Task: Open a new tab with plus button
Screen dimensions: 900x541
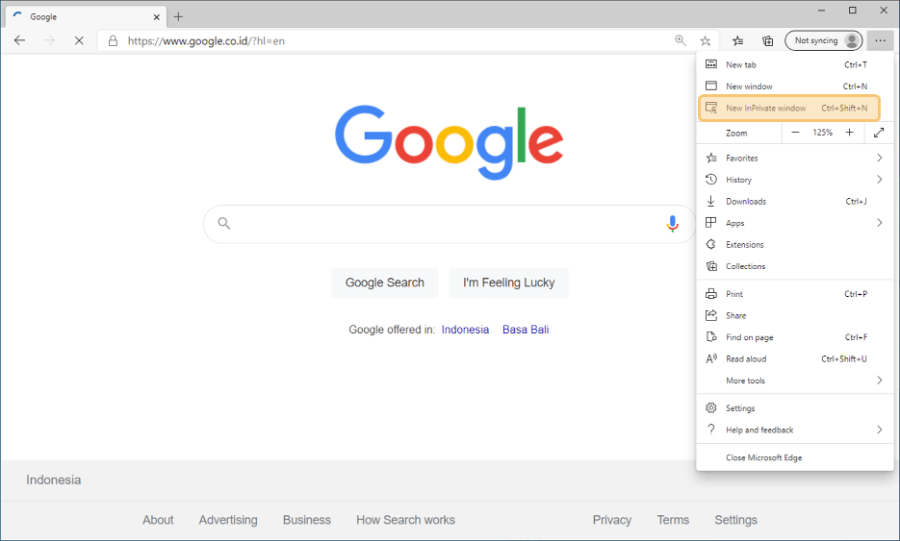Action: [179, 17]
